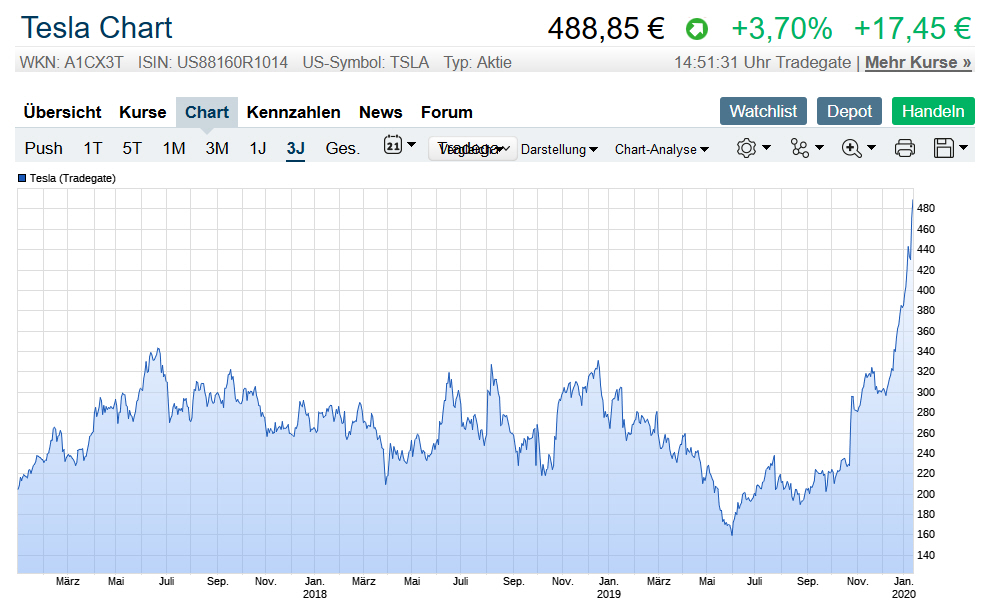982x601 pixels.
Task: Click the Jan. 2018 axis label
Action: (314, 588)
